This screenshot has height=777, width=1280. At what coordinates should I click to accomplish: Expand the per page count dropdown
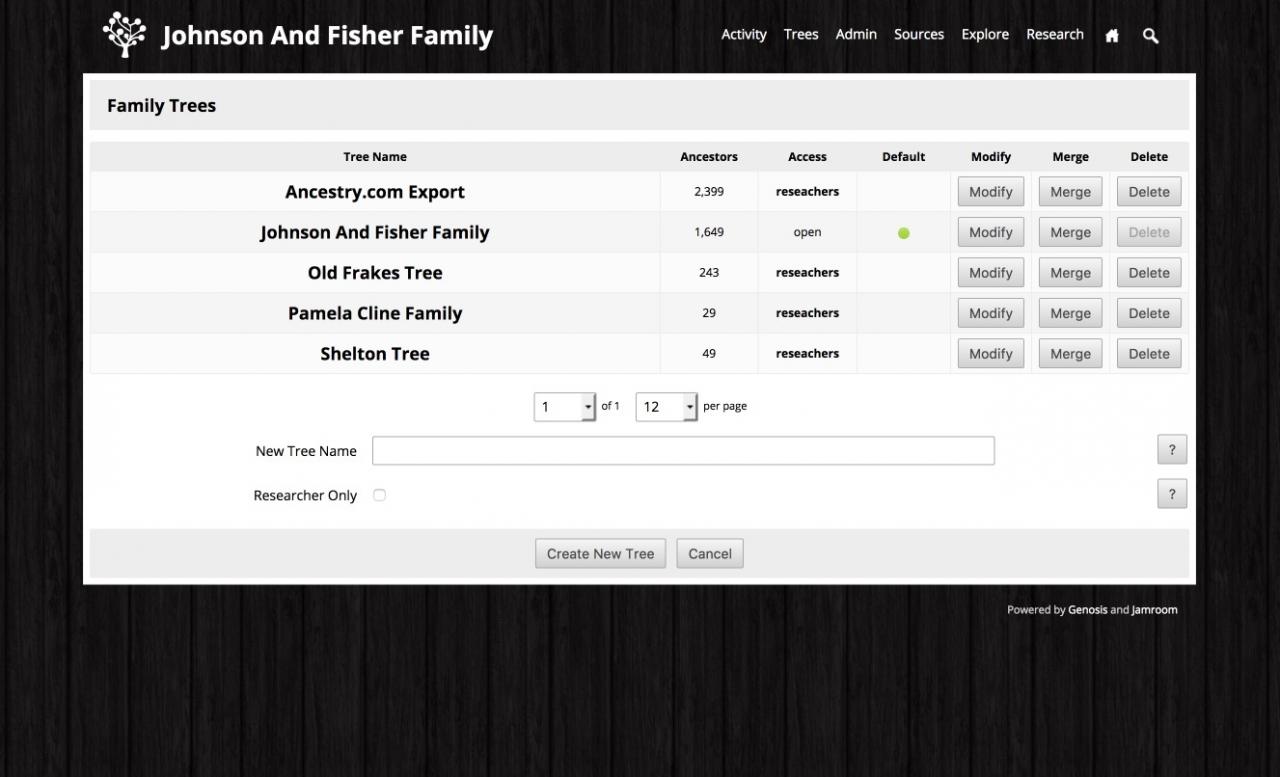pos(666,407)
